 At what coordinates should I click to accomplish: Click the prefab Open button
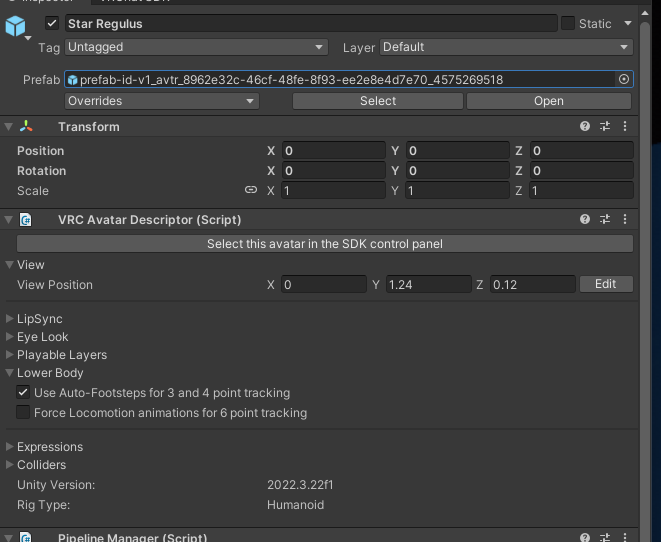(x=548, y=101)
